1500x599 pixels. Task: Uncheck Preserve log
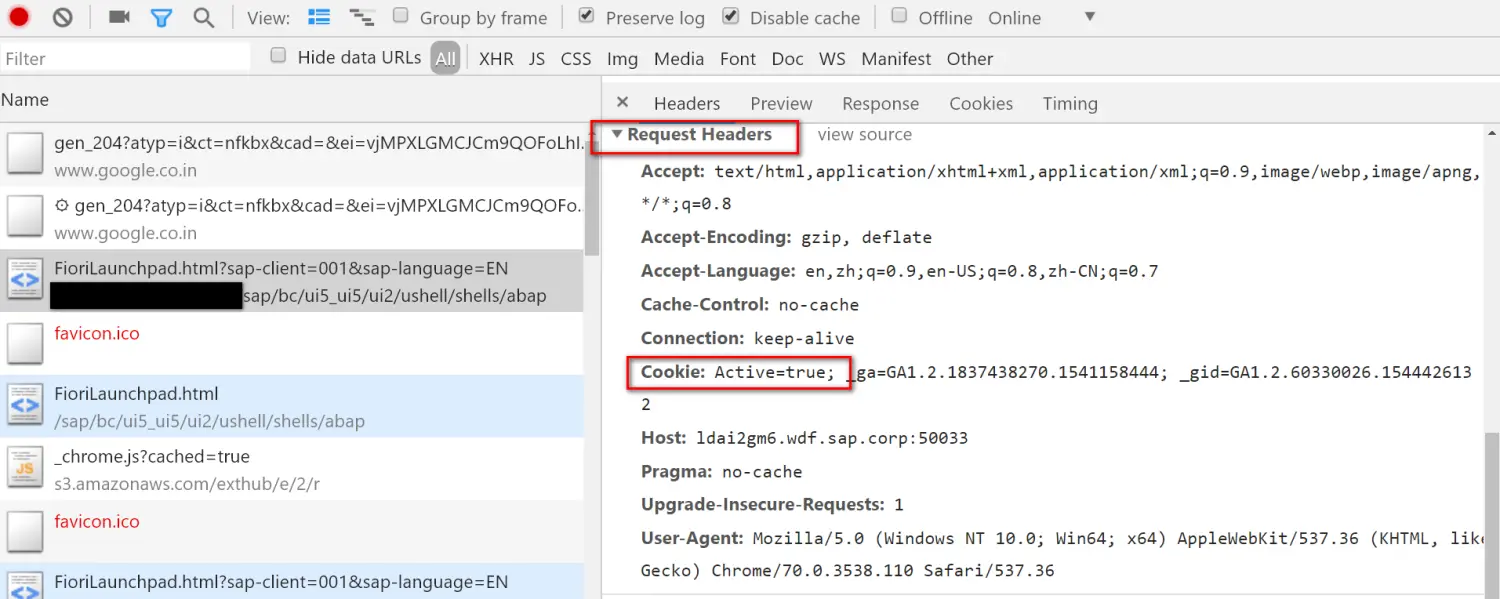pos(587,16)
